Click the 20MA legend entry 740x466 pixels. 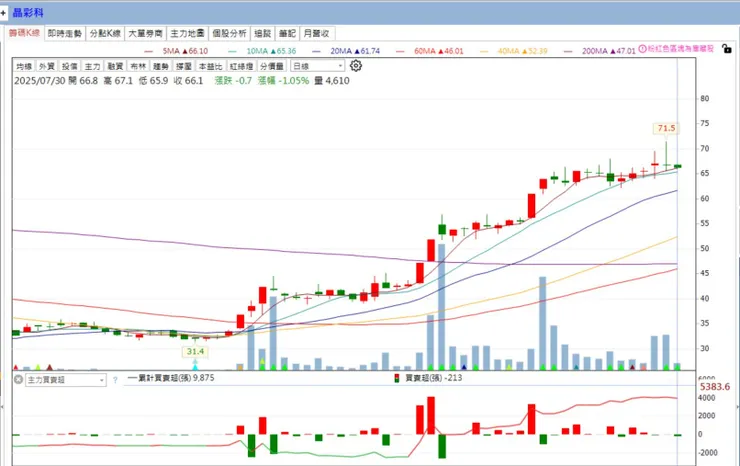(346, 51)
